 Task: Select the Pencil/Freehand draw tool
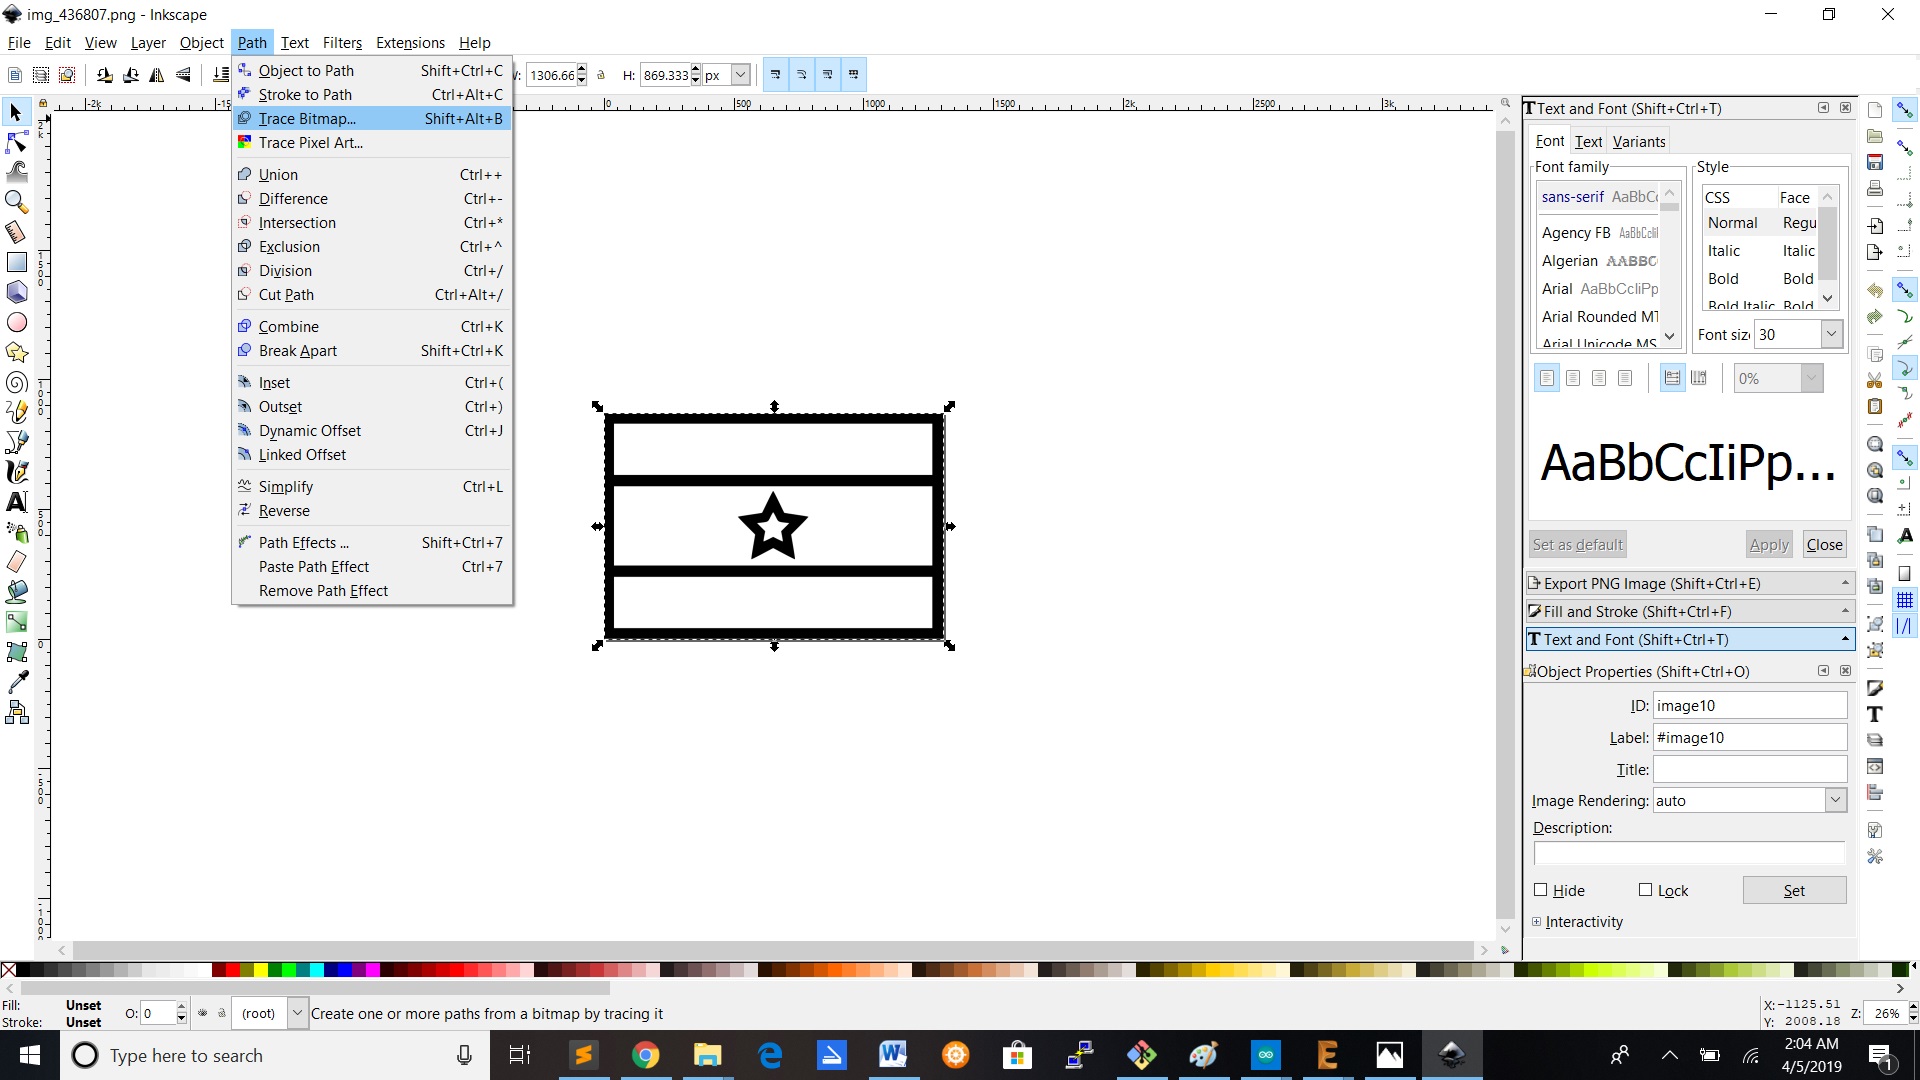18,411
